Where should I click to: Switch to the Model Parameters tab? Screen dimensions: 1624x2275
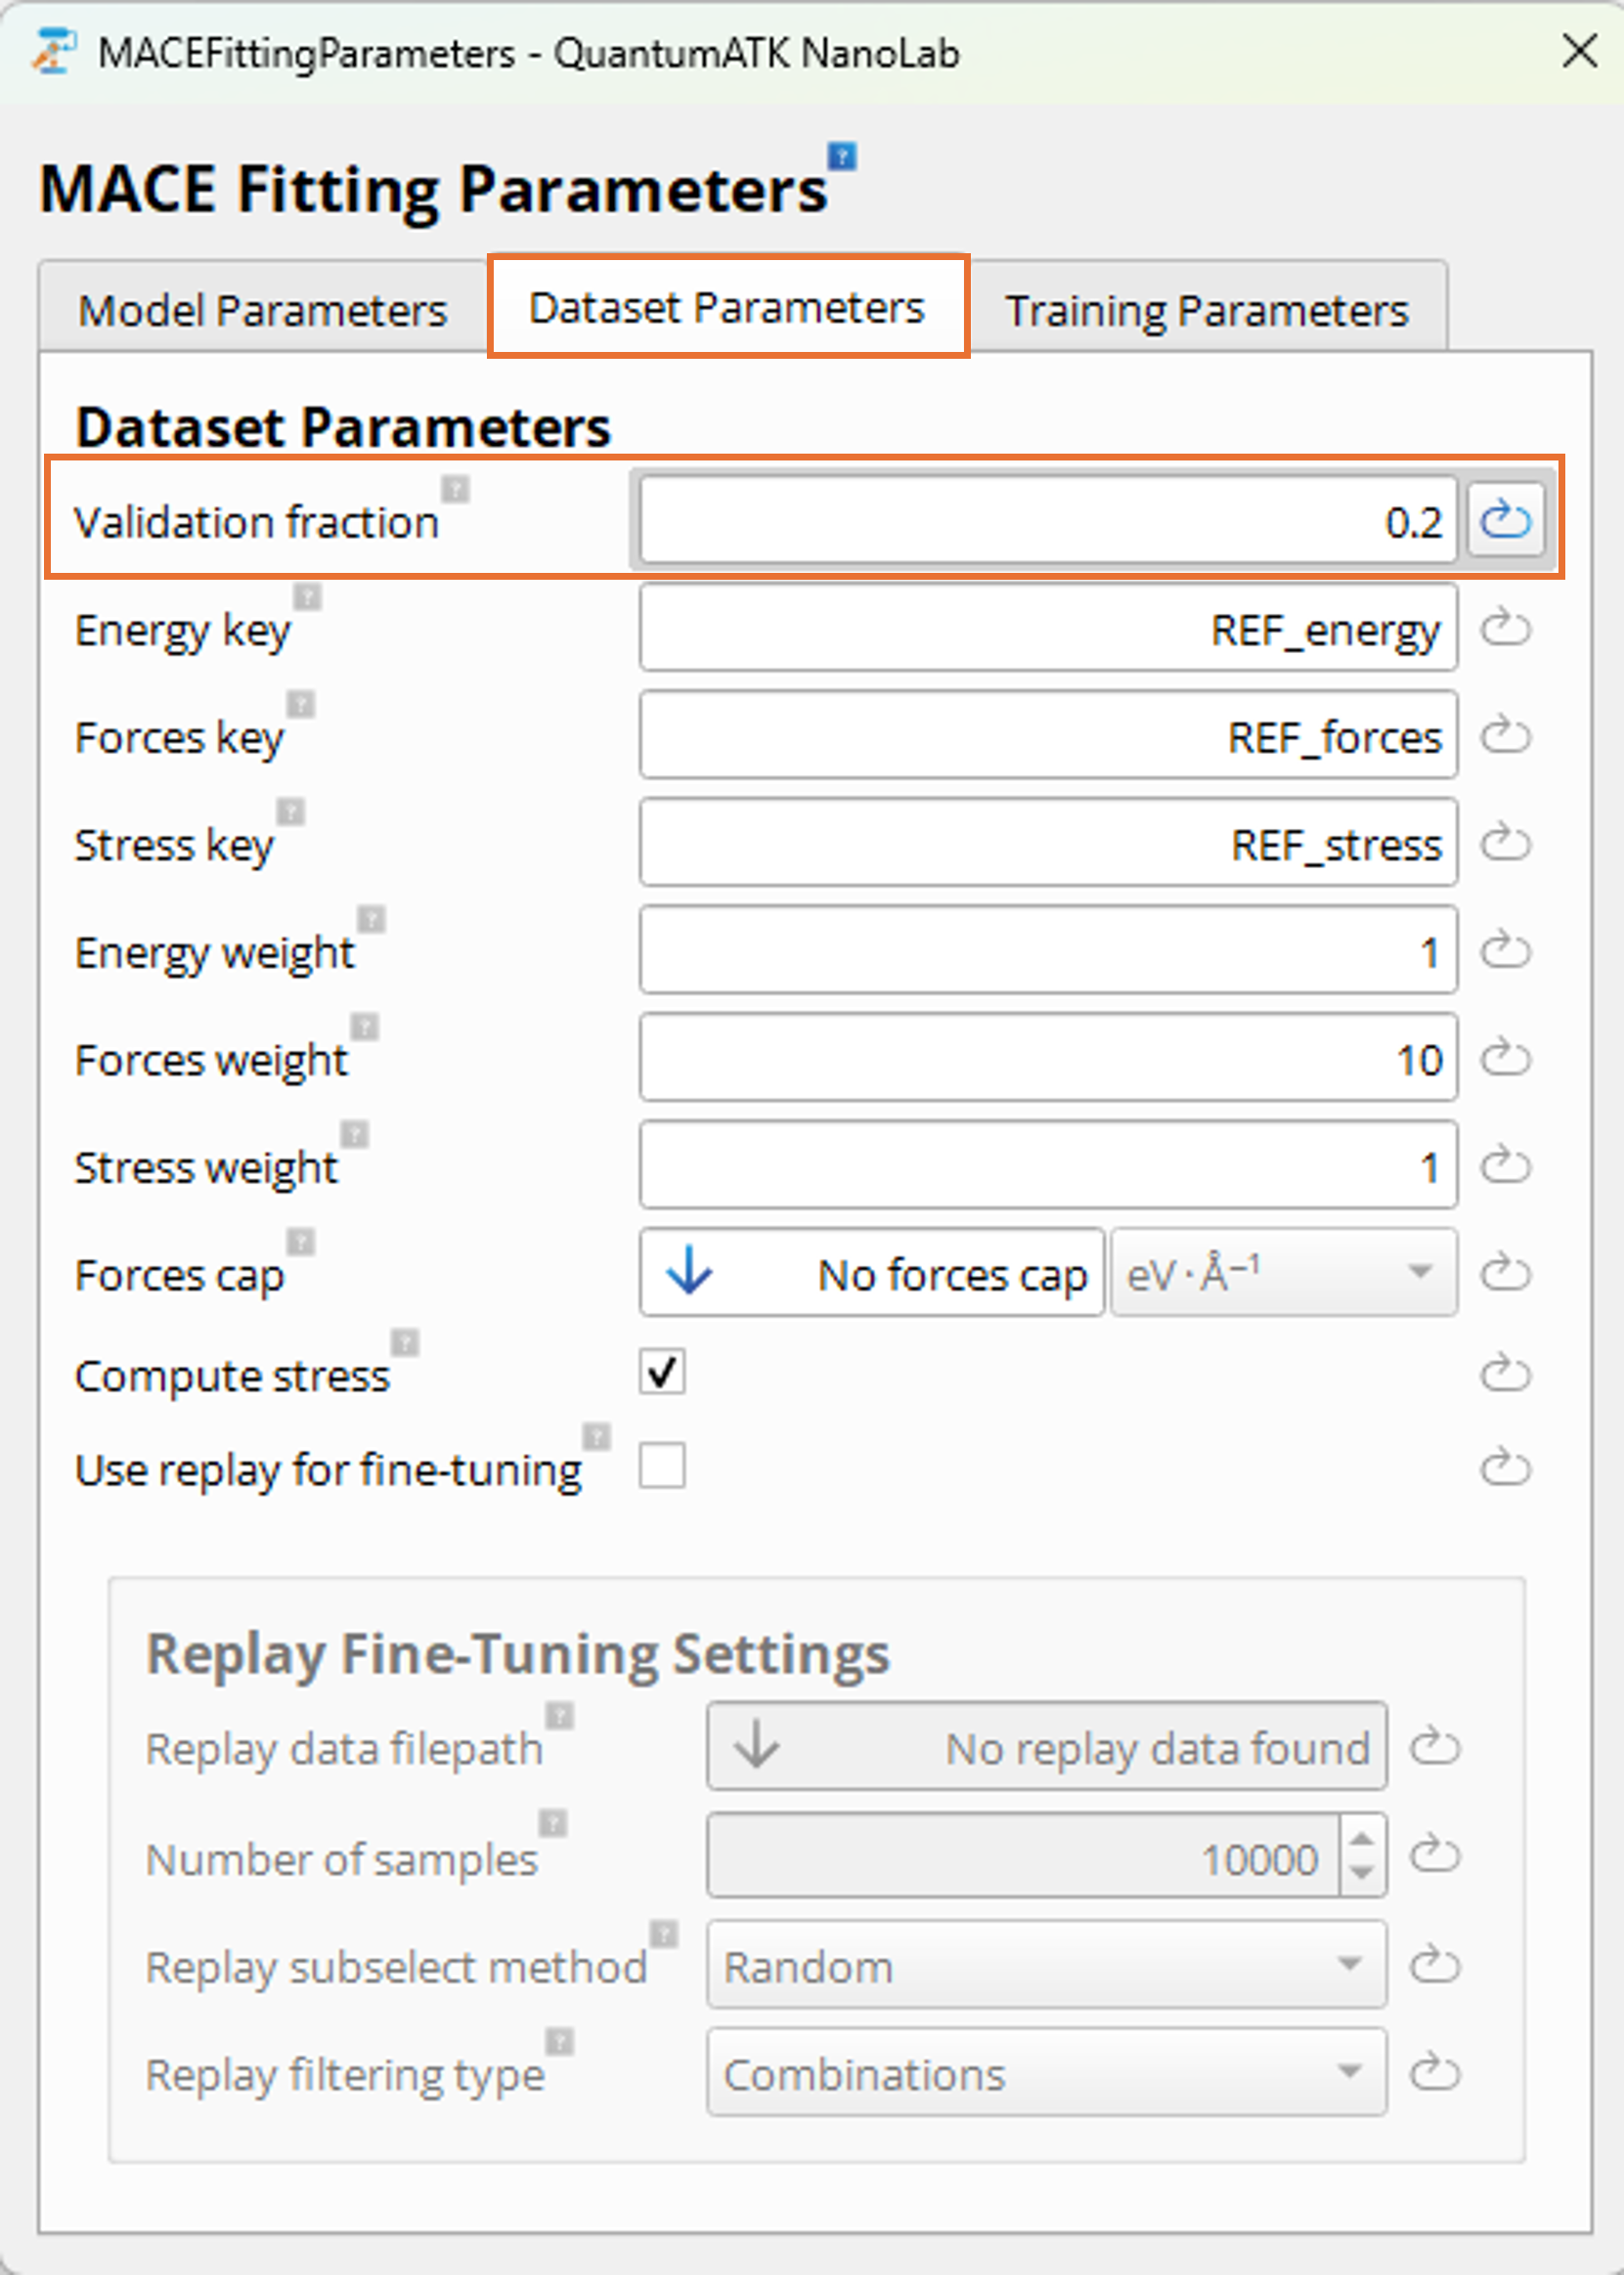pyautogui.click(x=263, y=310)
